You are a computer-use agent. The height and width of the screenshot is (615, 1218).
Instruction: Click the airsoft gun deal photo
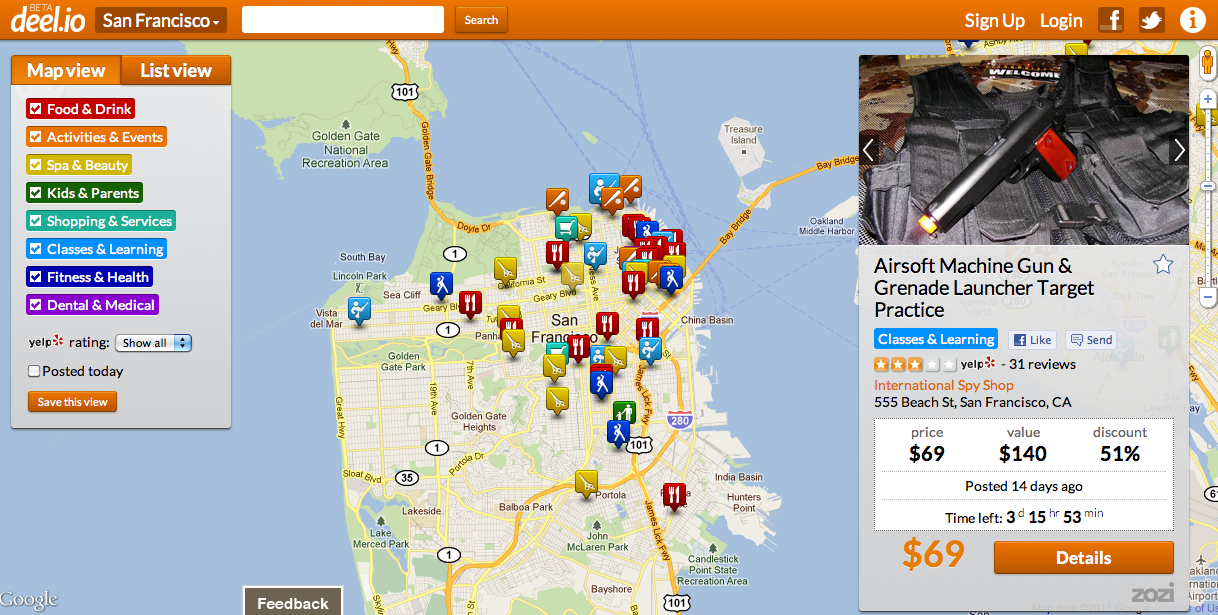tap(1023, 150)
